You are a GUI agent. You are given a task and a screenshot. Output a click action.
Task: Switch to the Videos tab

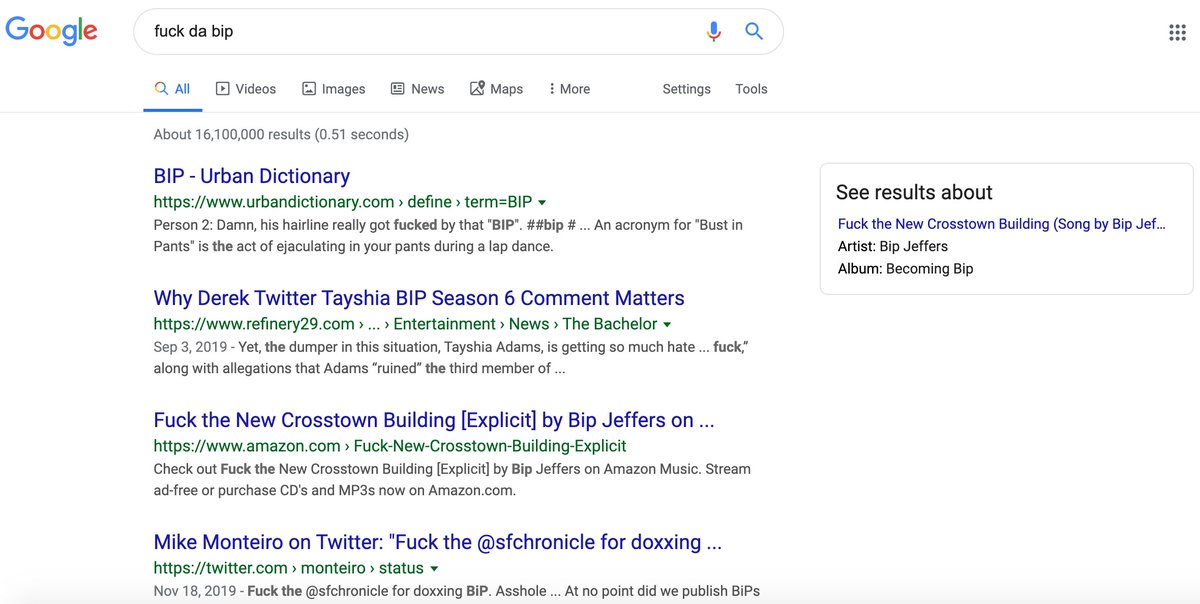(246, 89)
